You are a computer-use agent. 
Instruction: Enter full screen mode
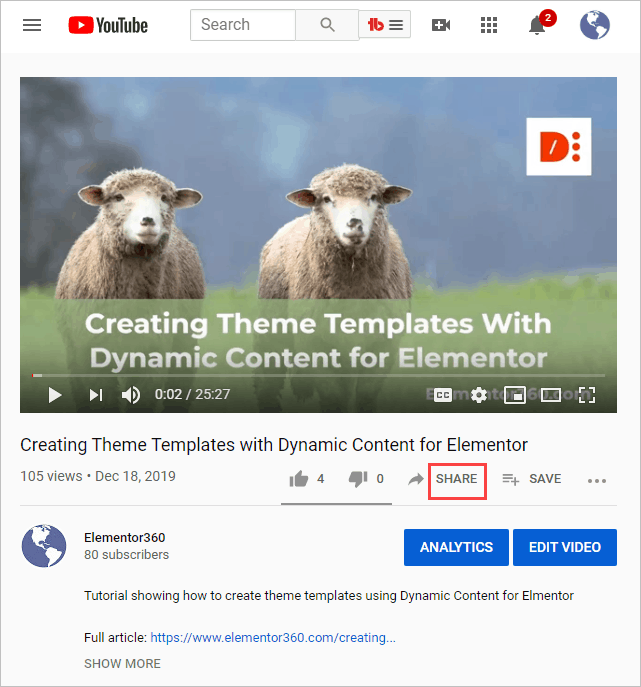point(587,395)
